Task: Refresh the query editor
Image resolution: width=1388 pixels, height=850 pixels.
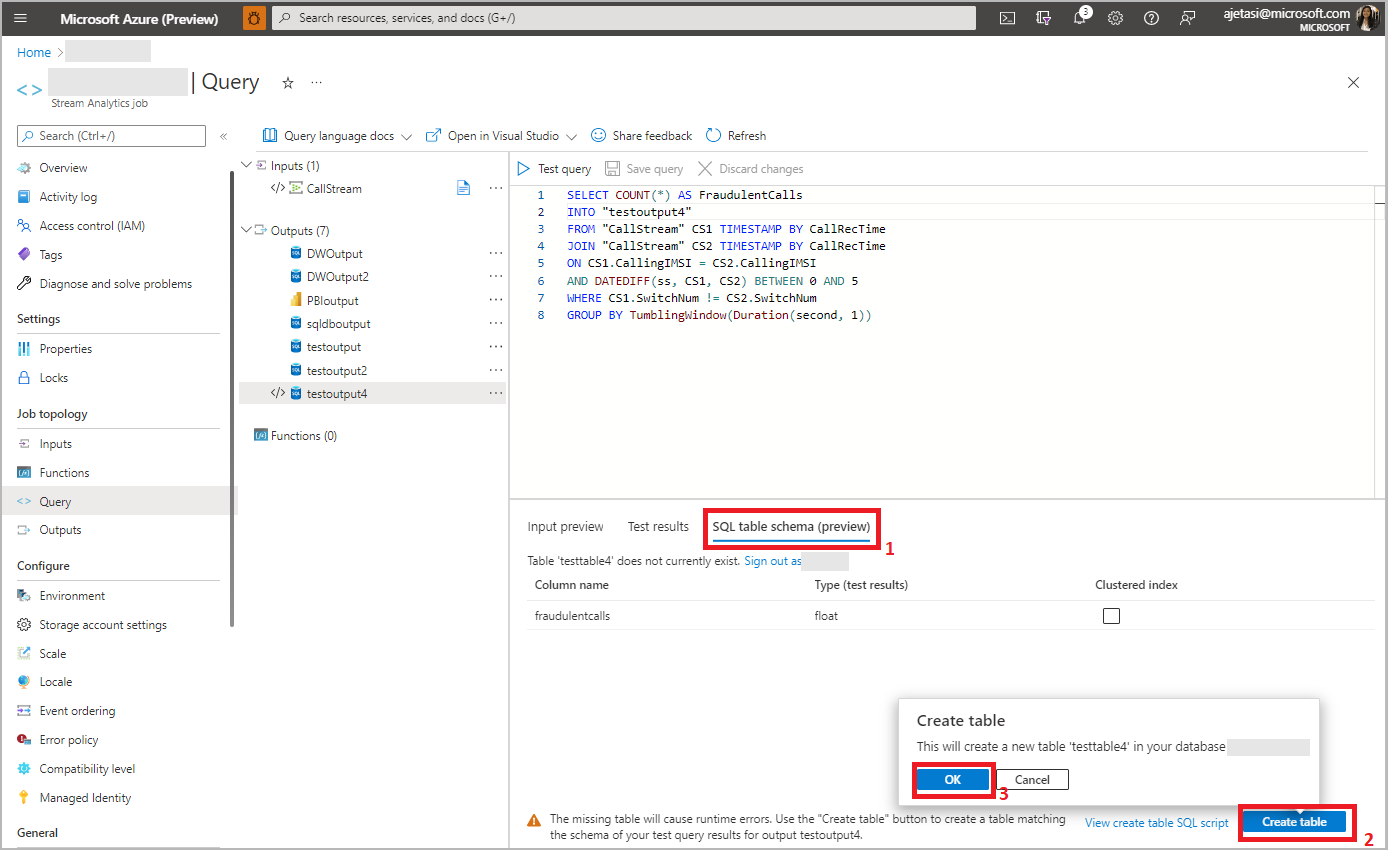Action: click(736, 135)
